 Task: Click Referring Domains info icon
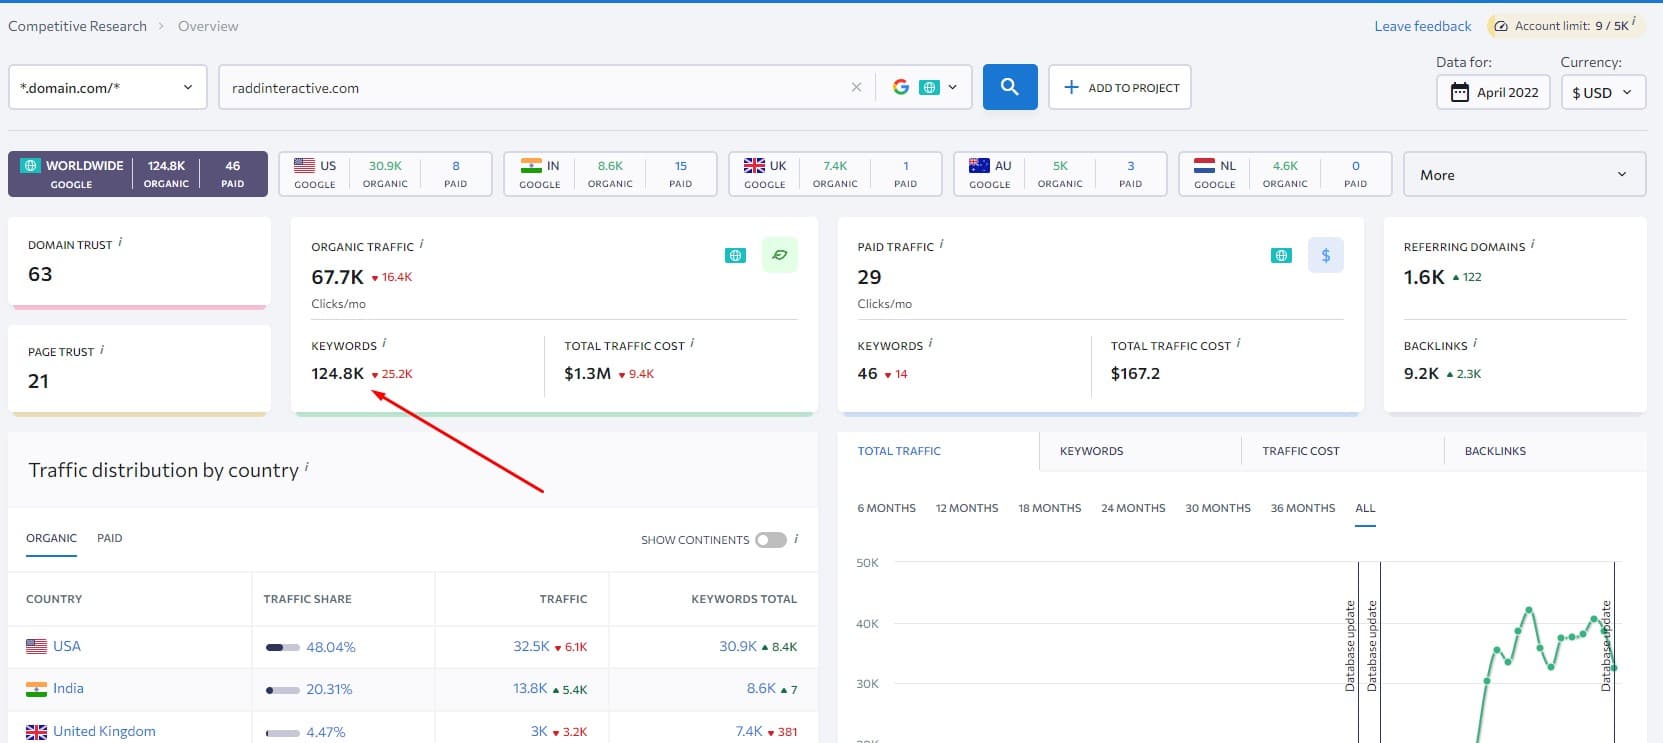click(x=1532, y=244)
